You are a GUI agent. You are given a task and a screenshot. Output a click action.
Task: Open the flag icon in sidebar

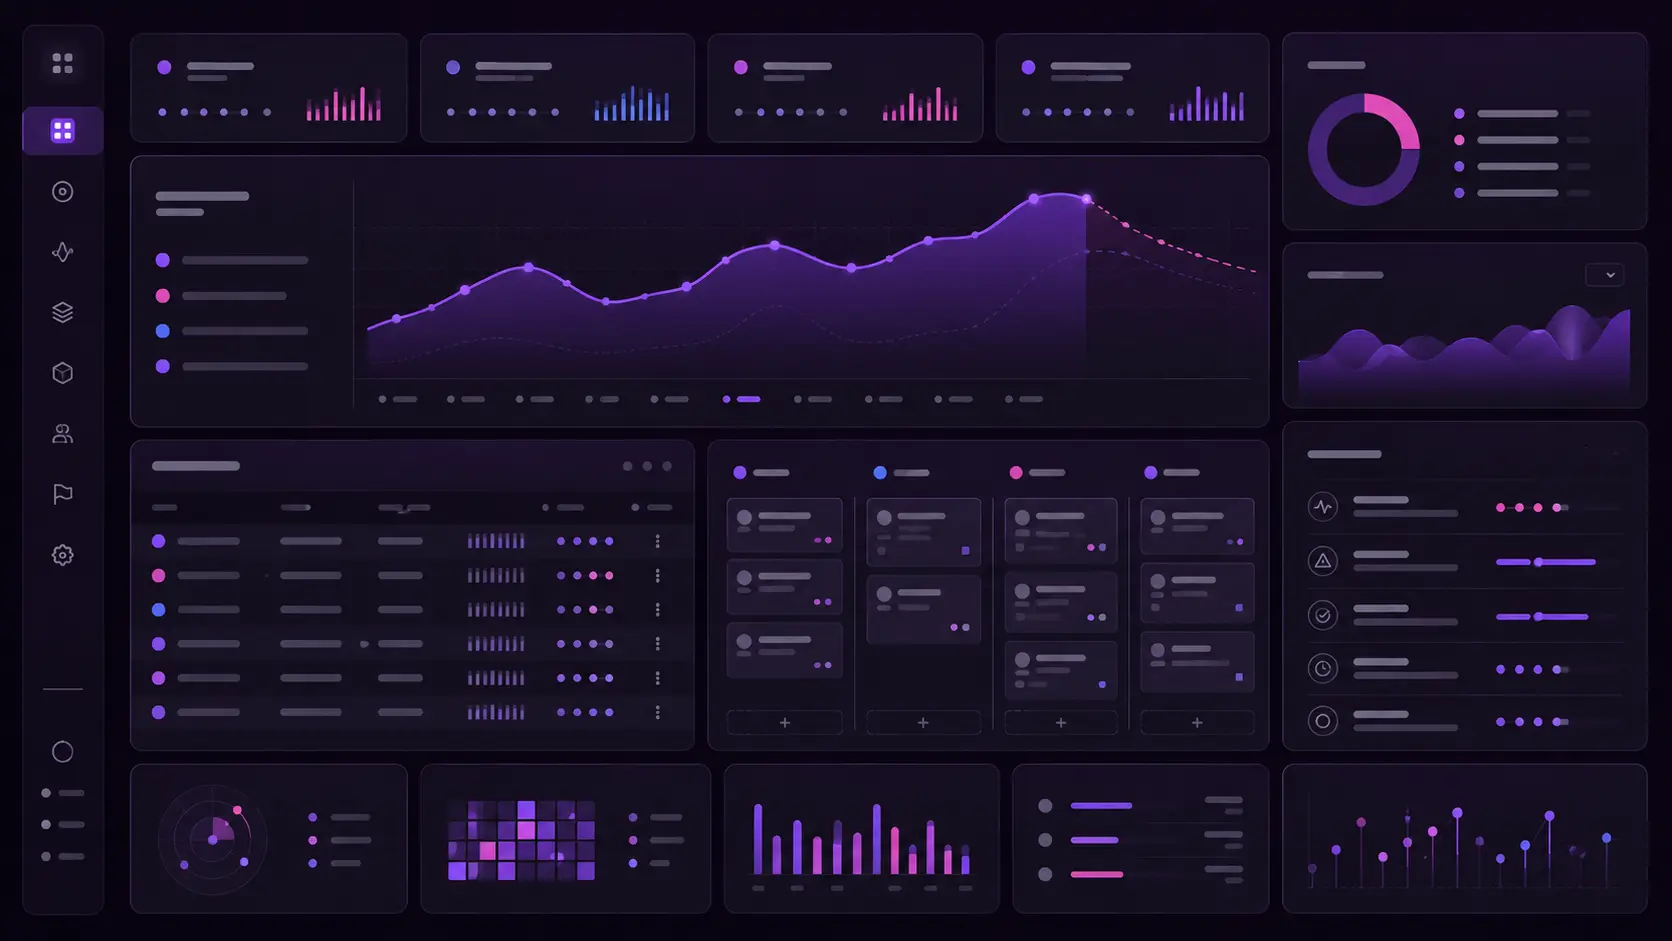point(62,494)
